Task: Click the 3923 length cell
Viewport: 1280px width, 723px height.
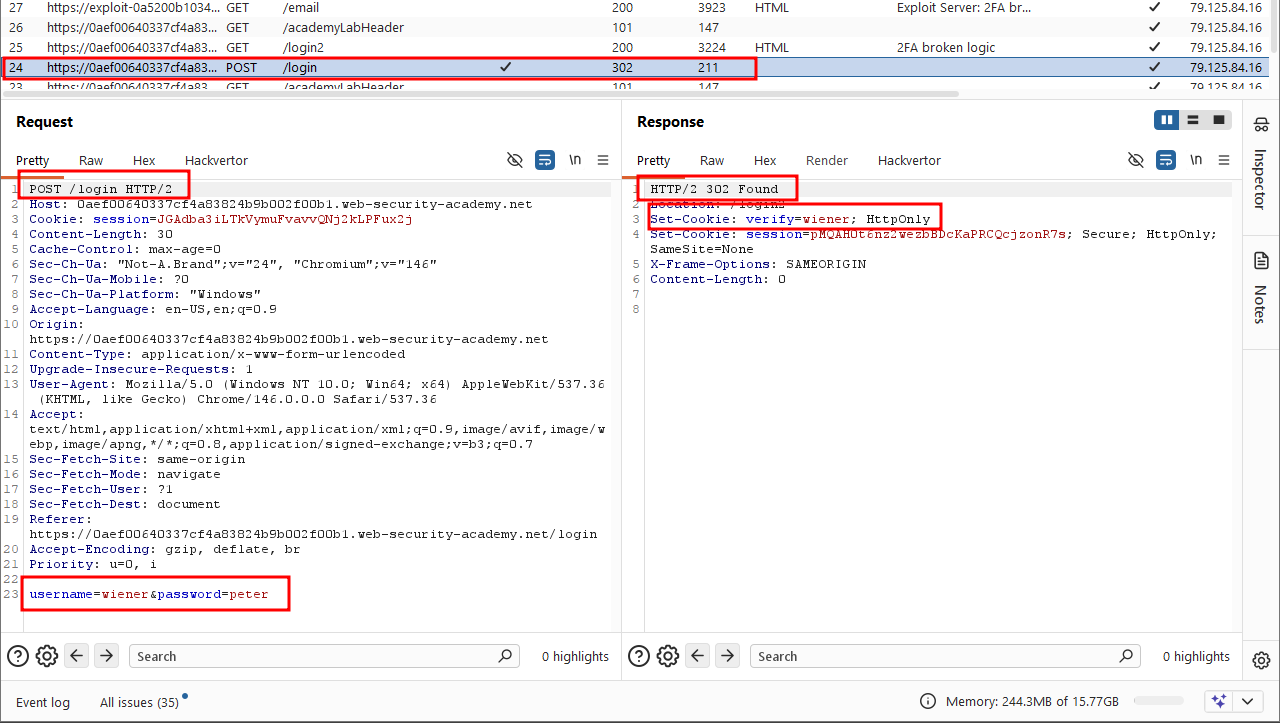Action: click(x=714, y=7)
